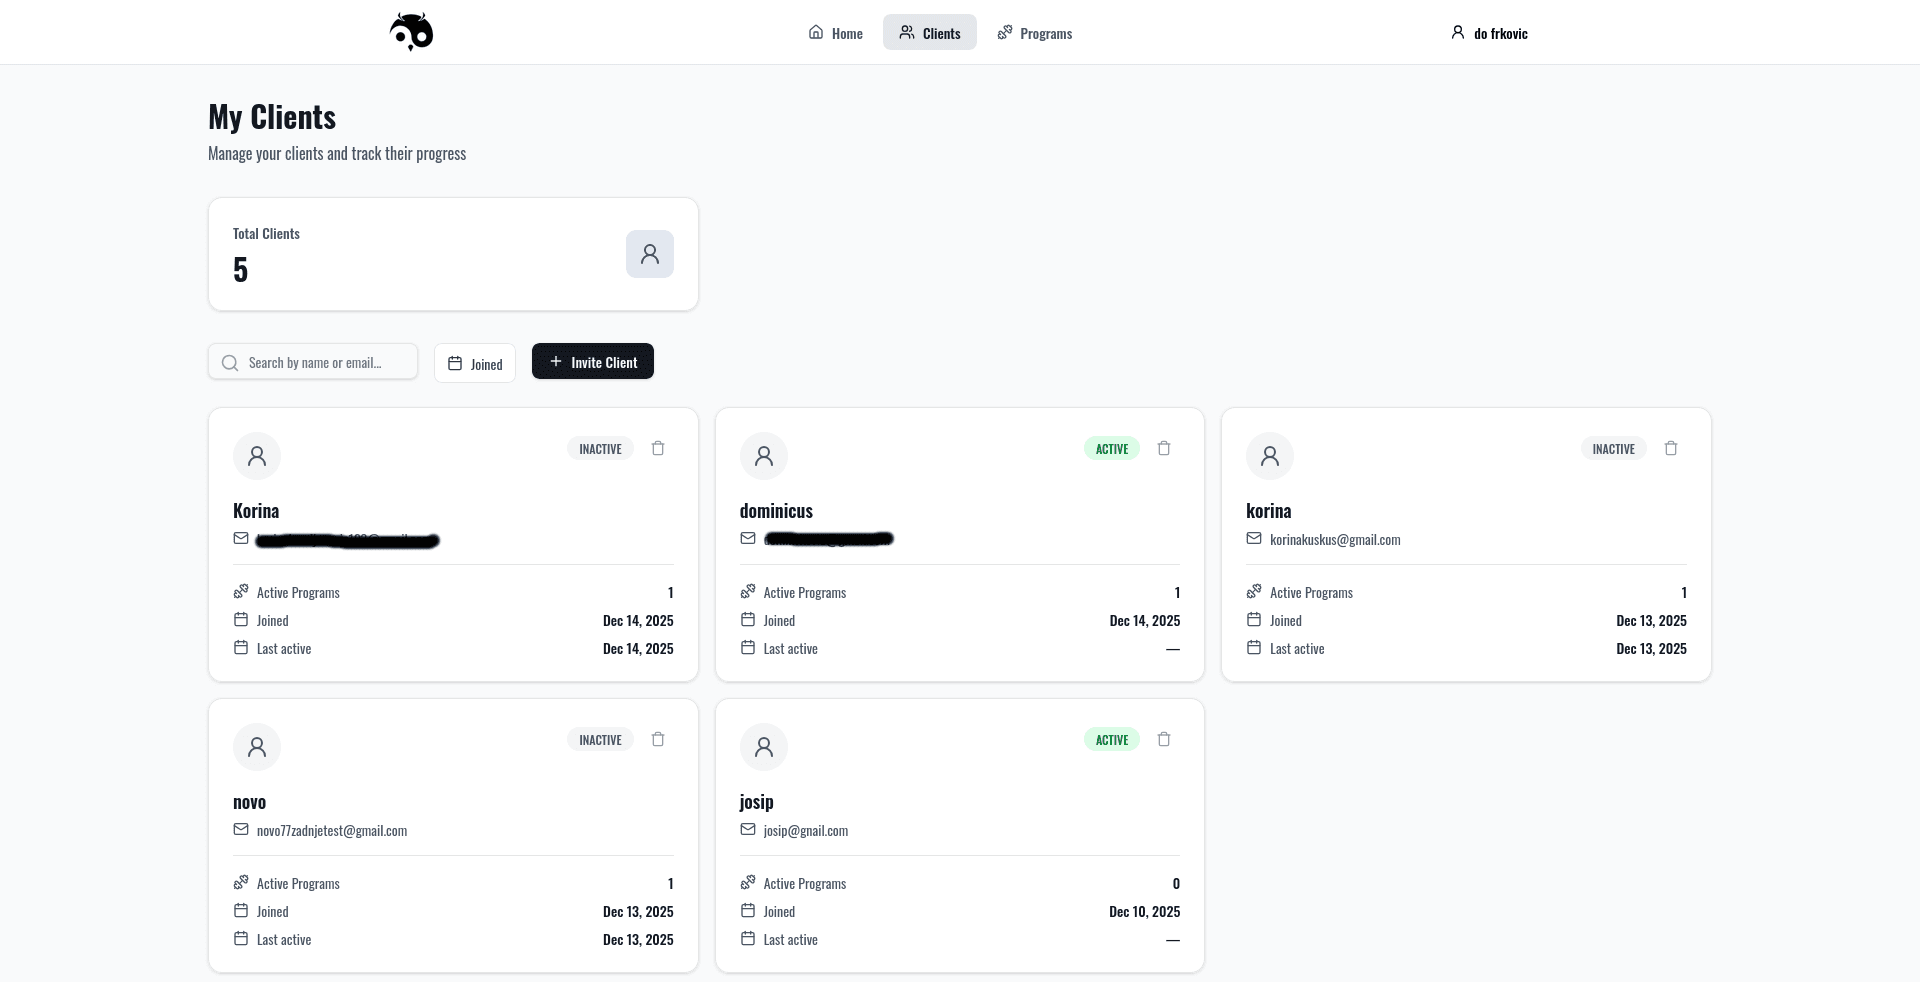Switch to the Home tab
This screenshot has height=982, width=1920.
(x=835, y=32)
